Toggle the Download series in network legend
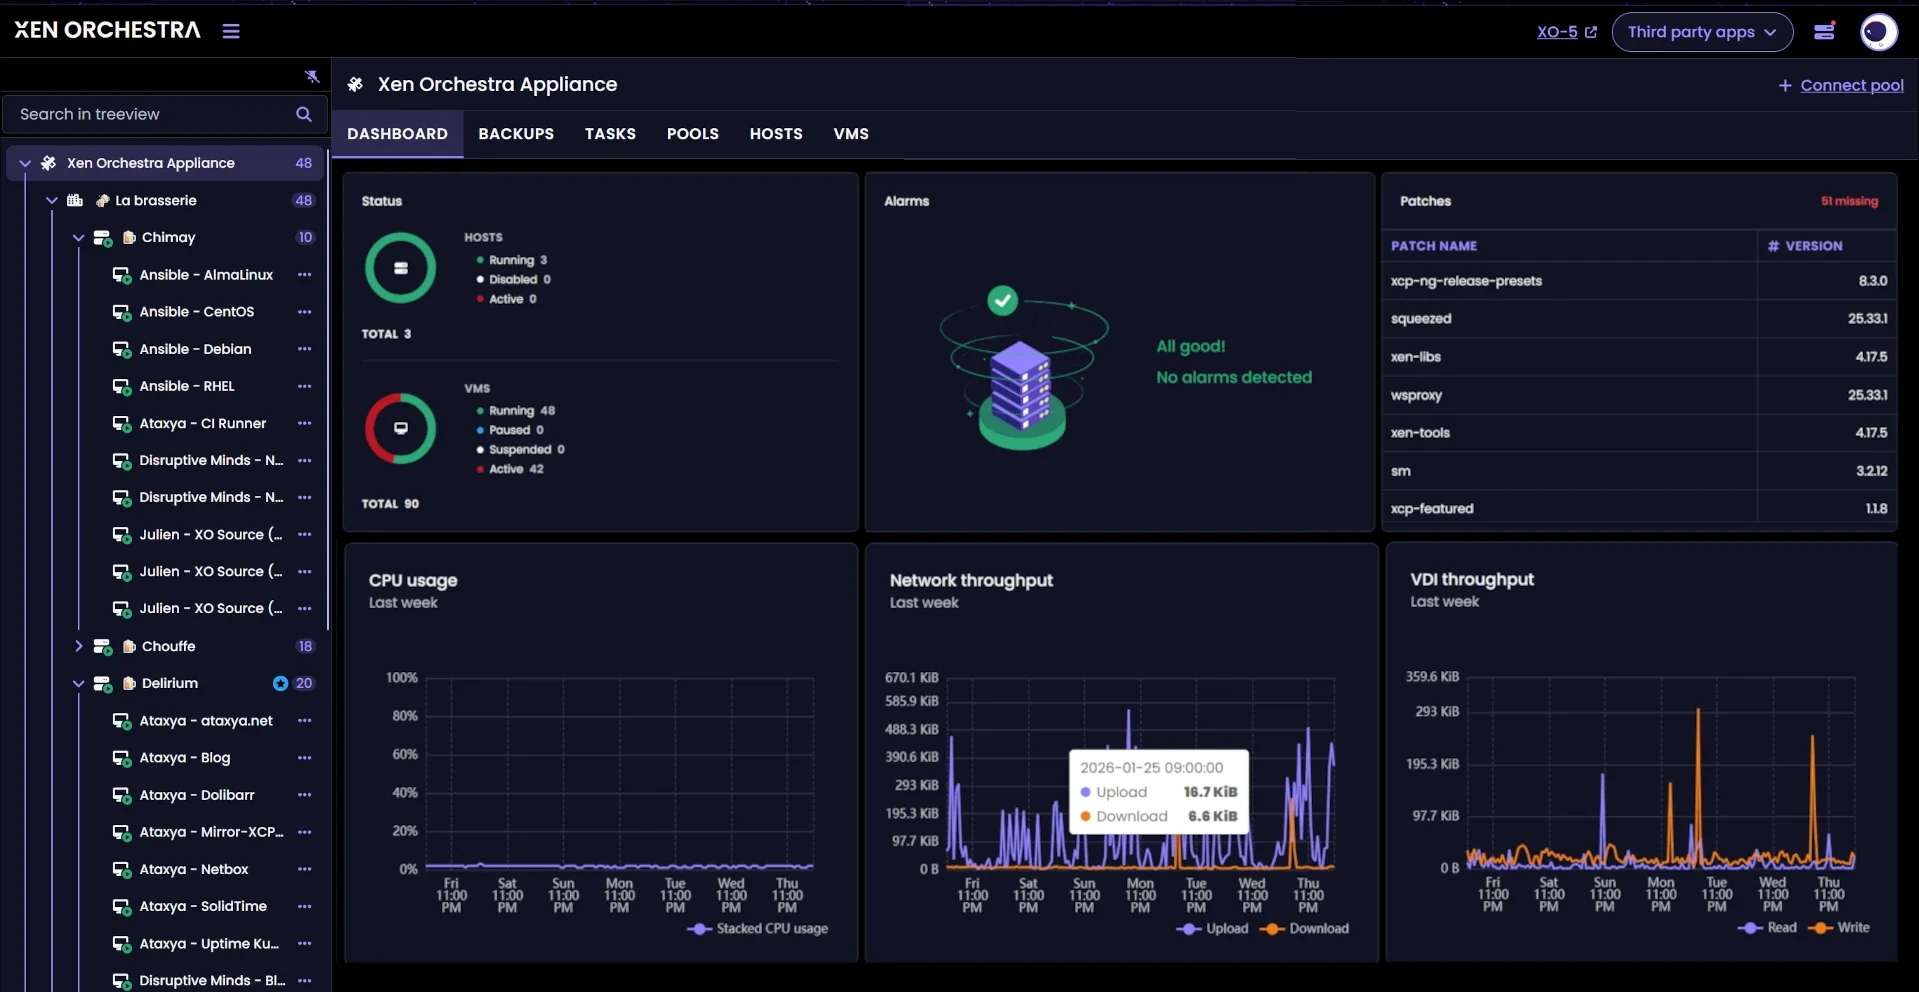The image size is (1919, 992). [x=1305, y=929]
